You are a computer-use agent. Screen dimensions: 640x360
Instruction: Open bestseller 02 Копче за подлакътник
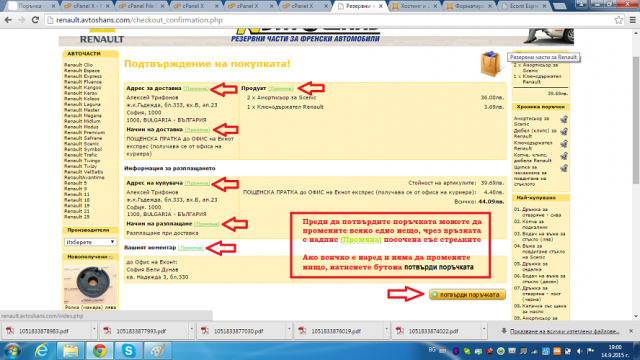tap(535, 224)
